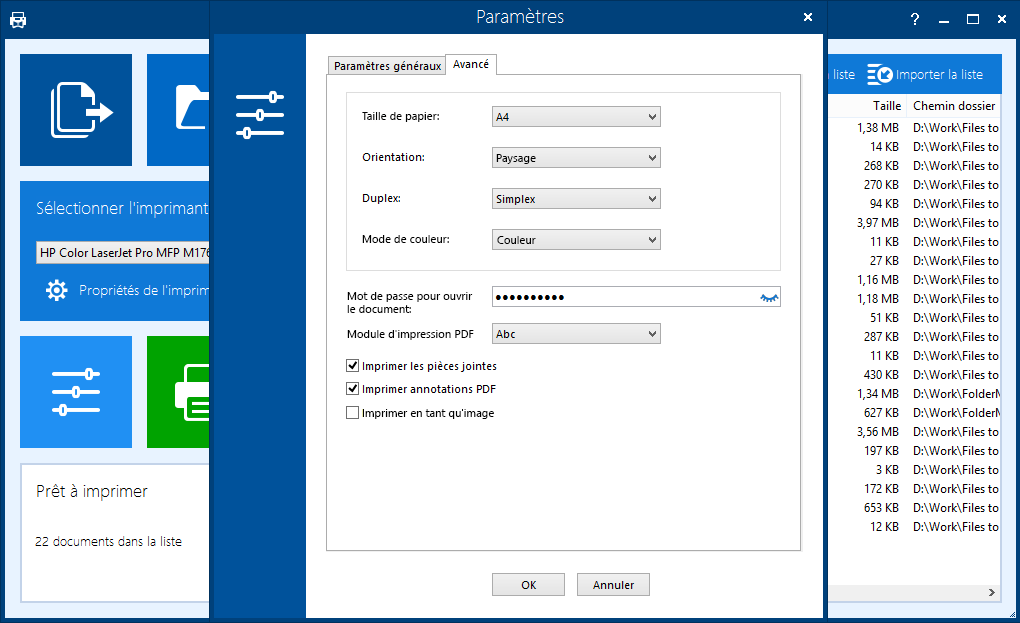1020x623 pixels.
Task: Enable Imprimer en tant qu'image
Action: pyautogui.click(x=352, y=412)
